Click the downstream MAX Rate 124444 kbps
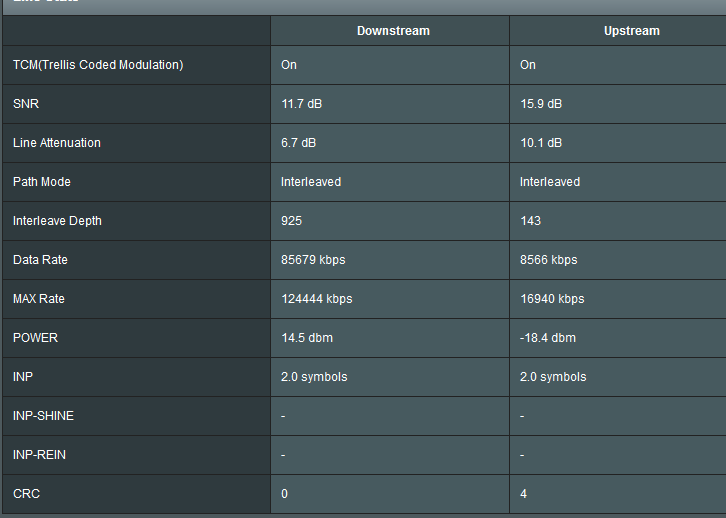The width and height of the screenshot is (726, 518). 317,299
